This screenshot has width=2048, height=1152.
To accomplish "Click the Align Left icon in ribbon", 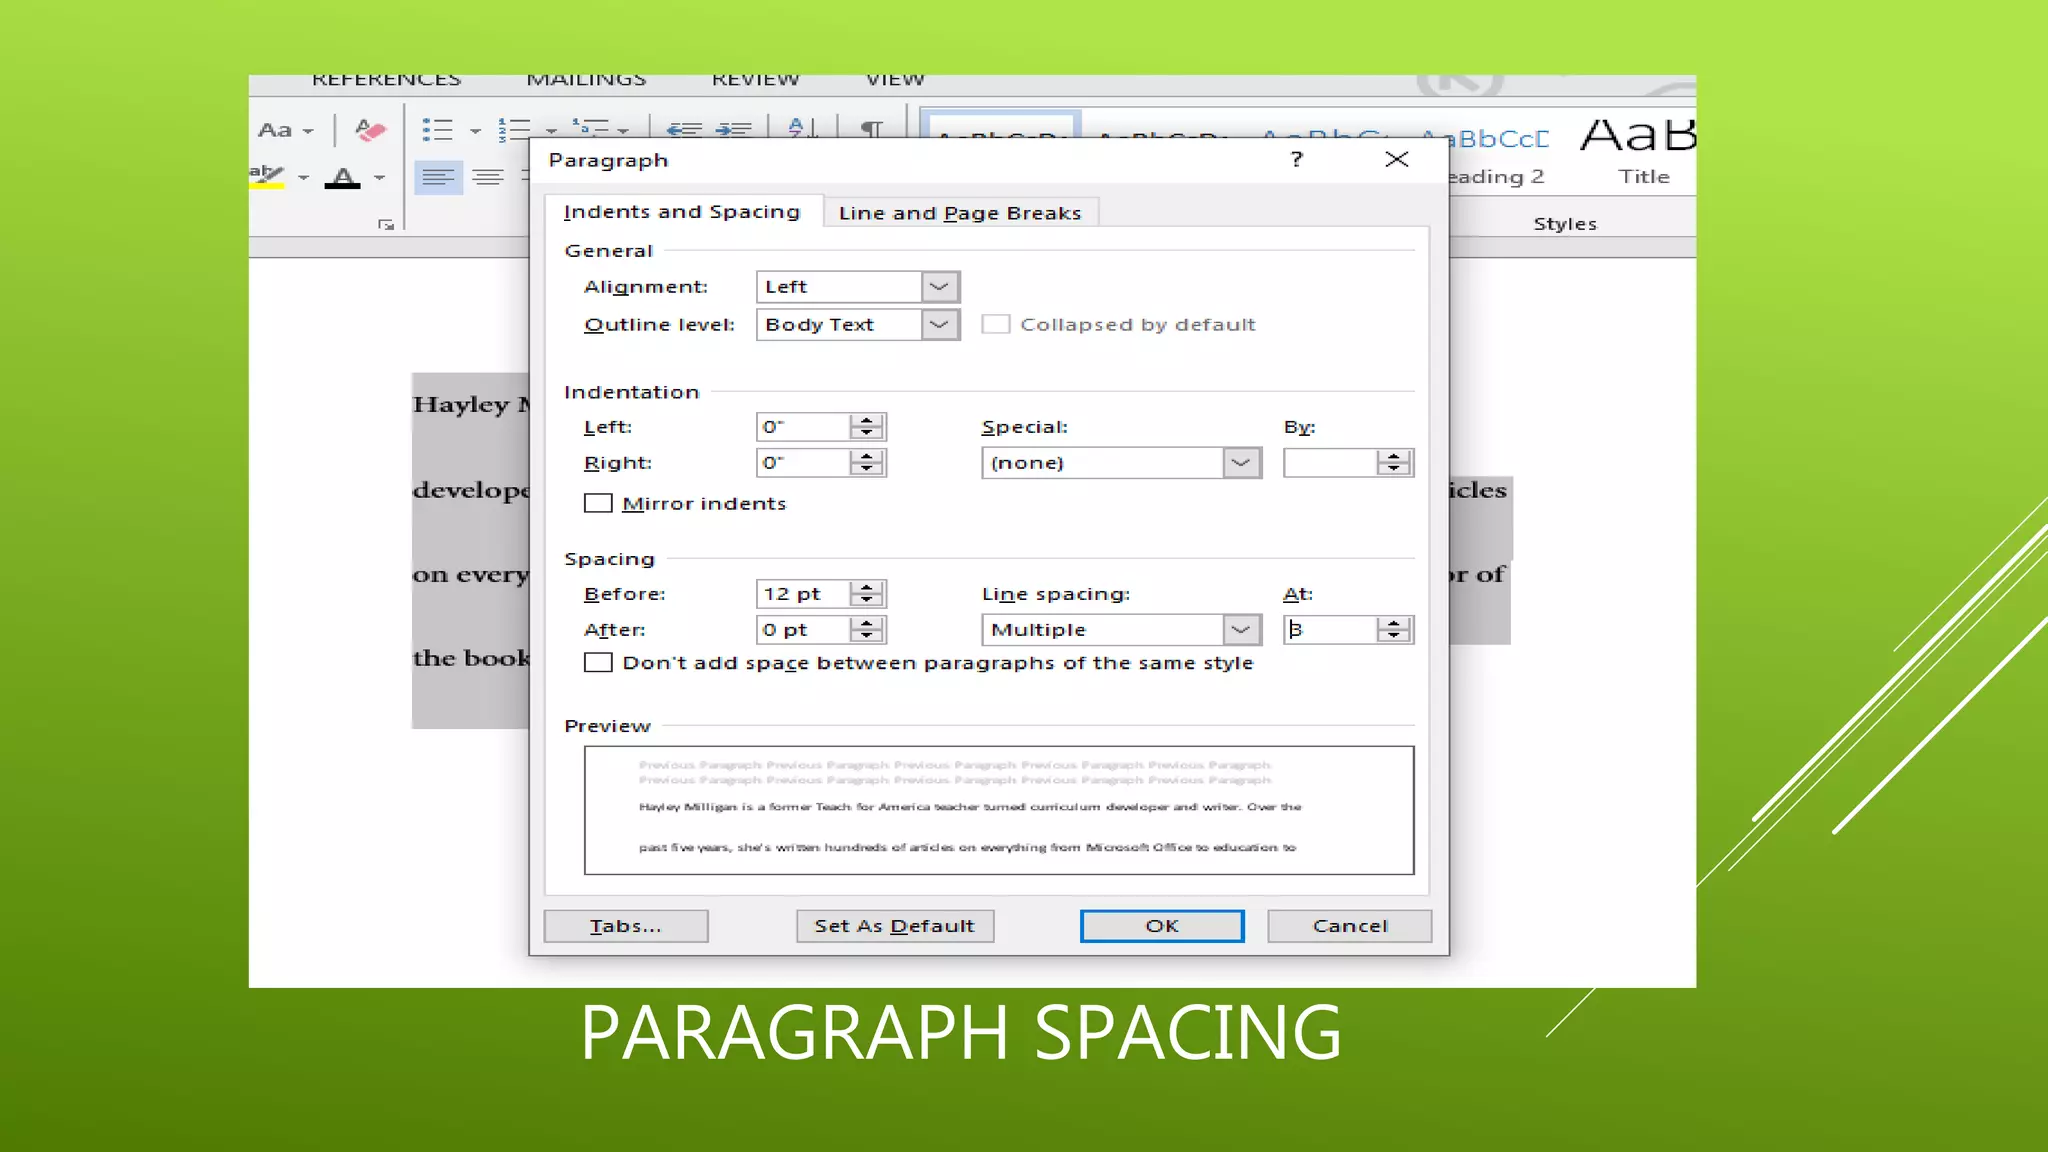I will pos(438,178).
